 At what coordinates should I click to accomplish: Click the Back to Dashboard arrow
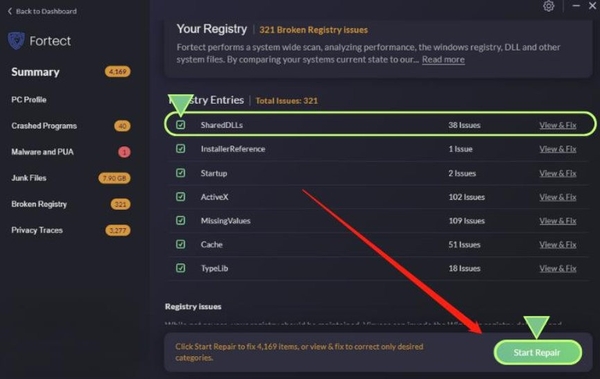click(x=10, y=11)
